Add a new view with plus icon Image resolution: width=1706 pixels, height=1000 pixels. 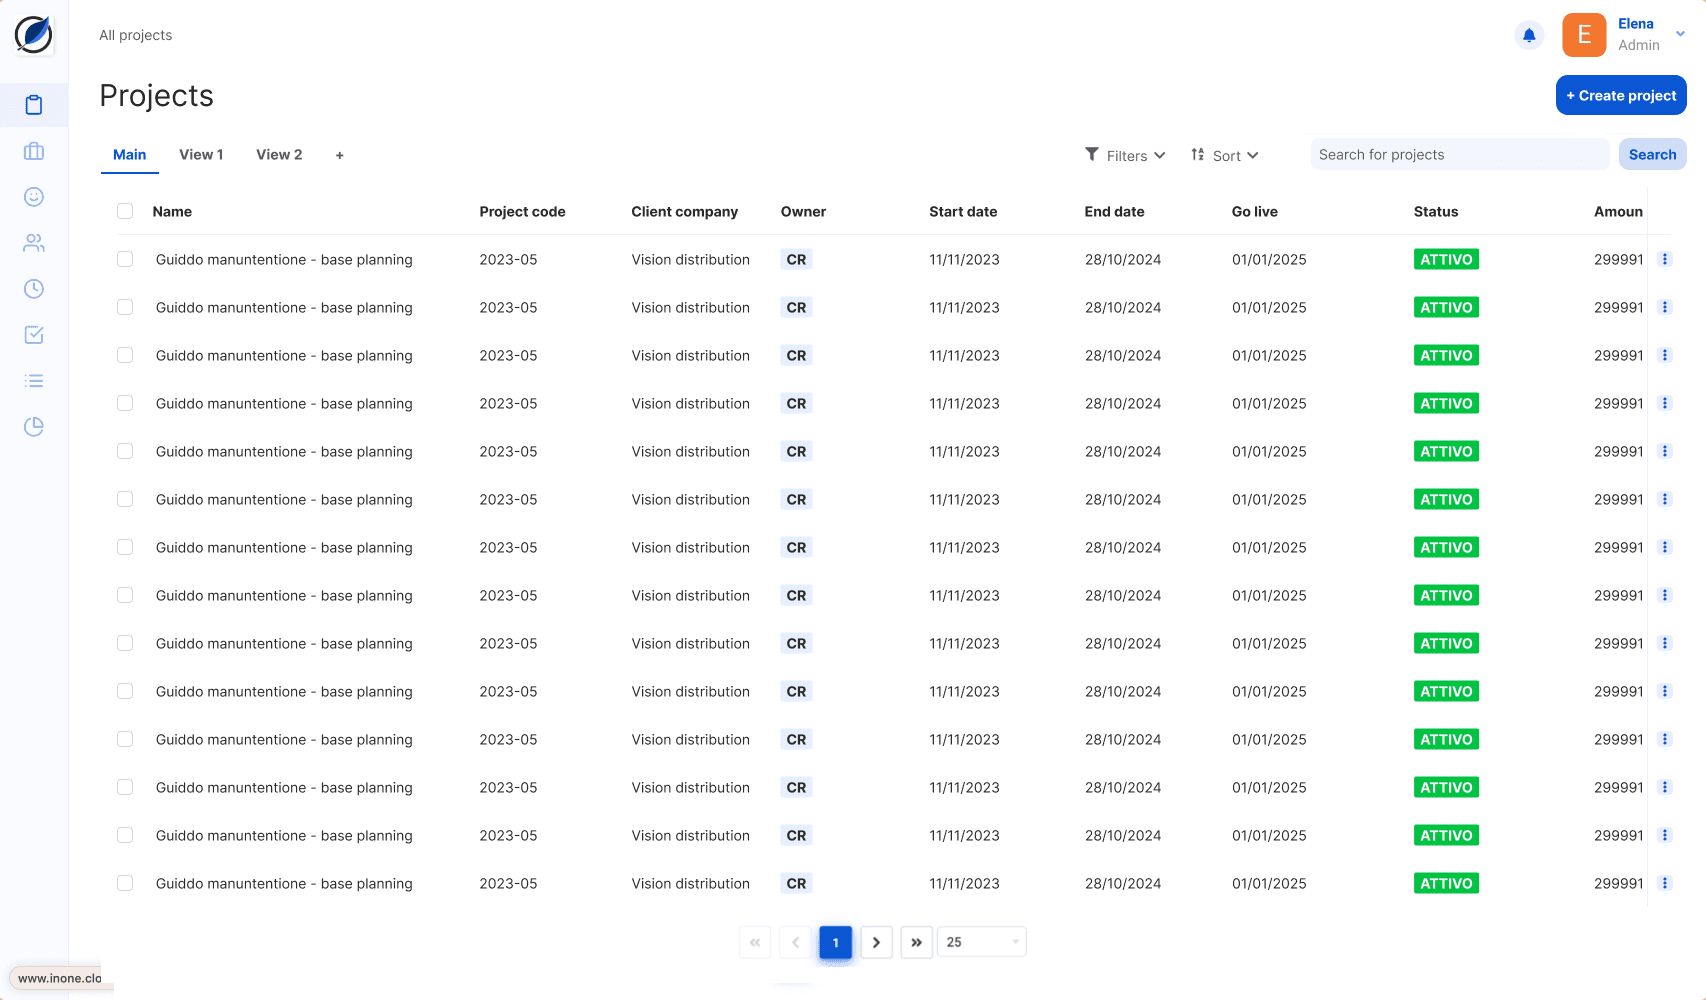[x=340, y=155]
